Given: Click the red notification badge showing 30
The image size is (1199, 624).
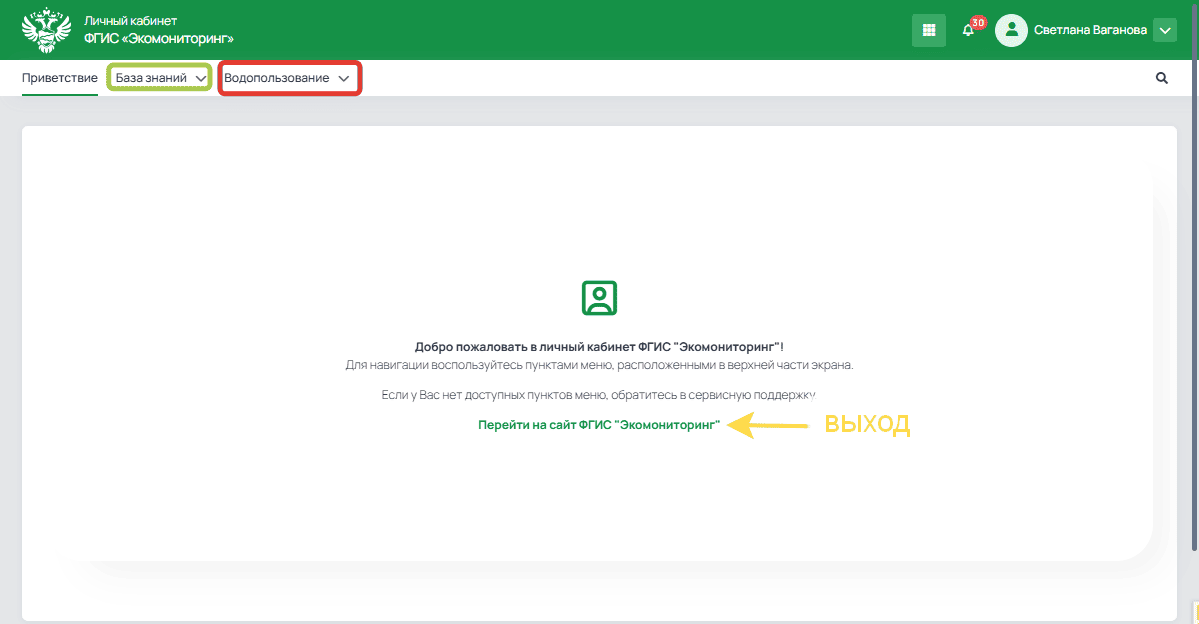Looking at the screenshot, I should click(978, 22).
